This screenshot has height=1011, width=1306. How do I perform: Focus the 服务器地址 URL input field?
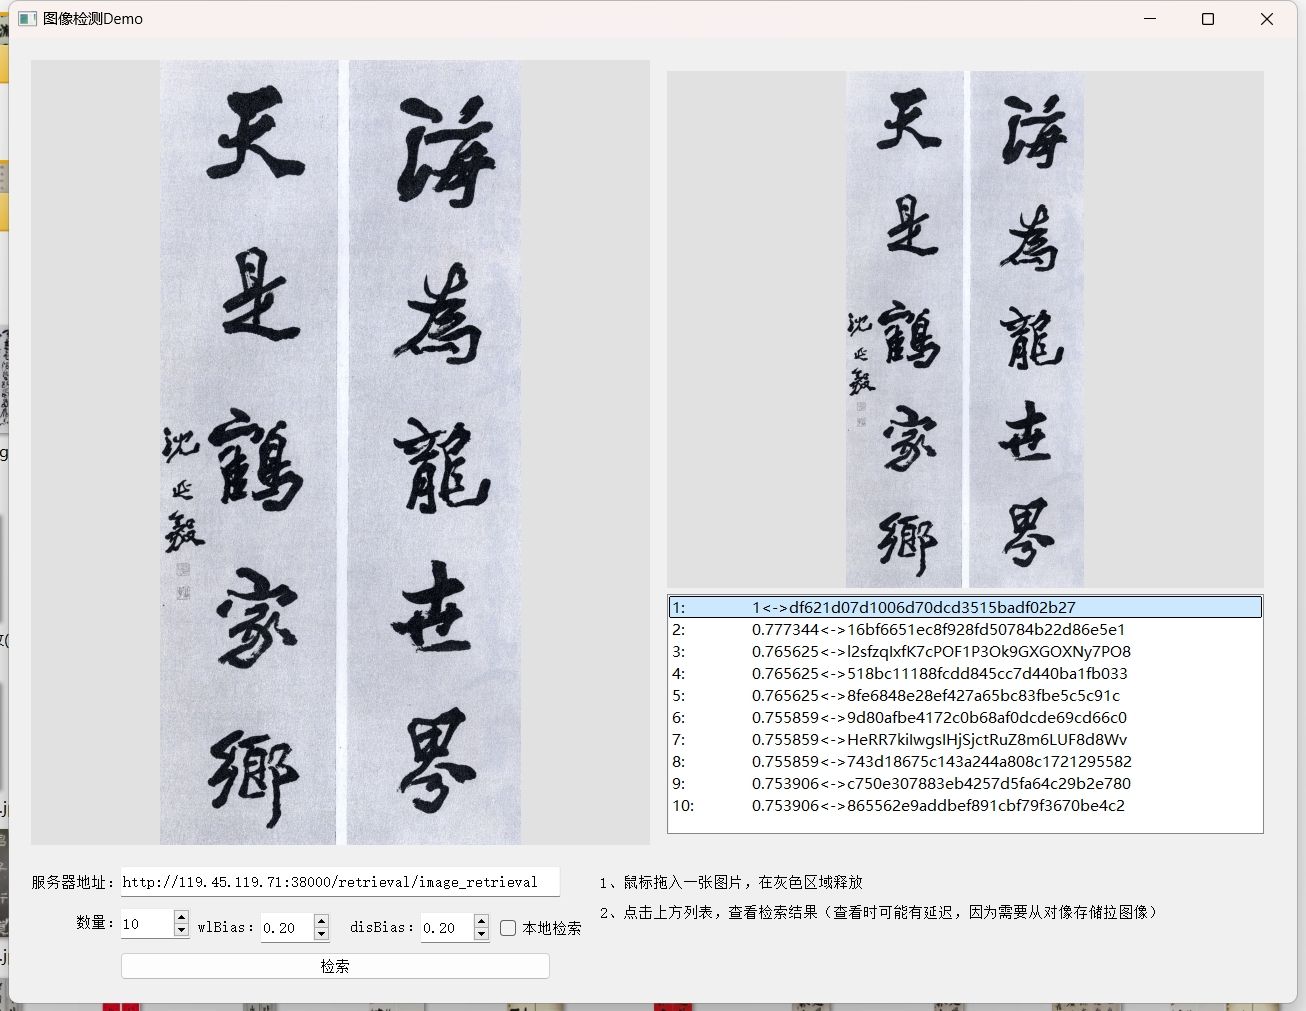pyautogui.click(x=340, y=882)
